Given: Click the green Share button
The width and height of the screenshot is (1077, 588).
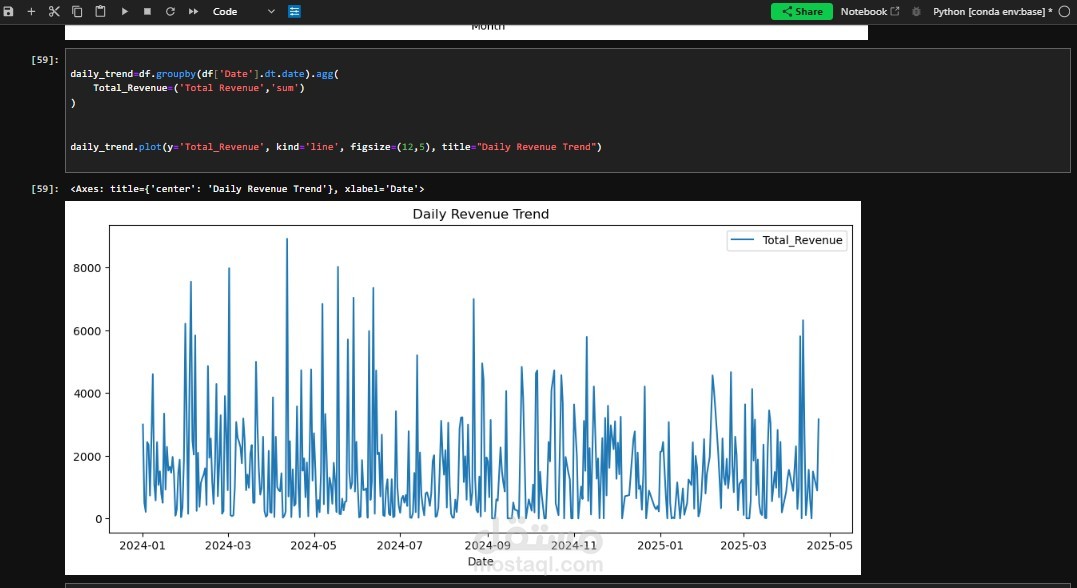Looking at the screenshot, I should tap(802, 12).
